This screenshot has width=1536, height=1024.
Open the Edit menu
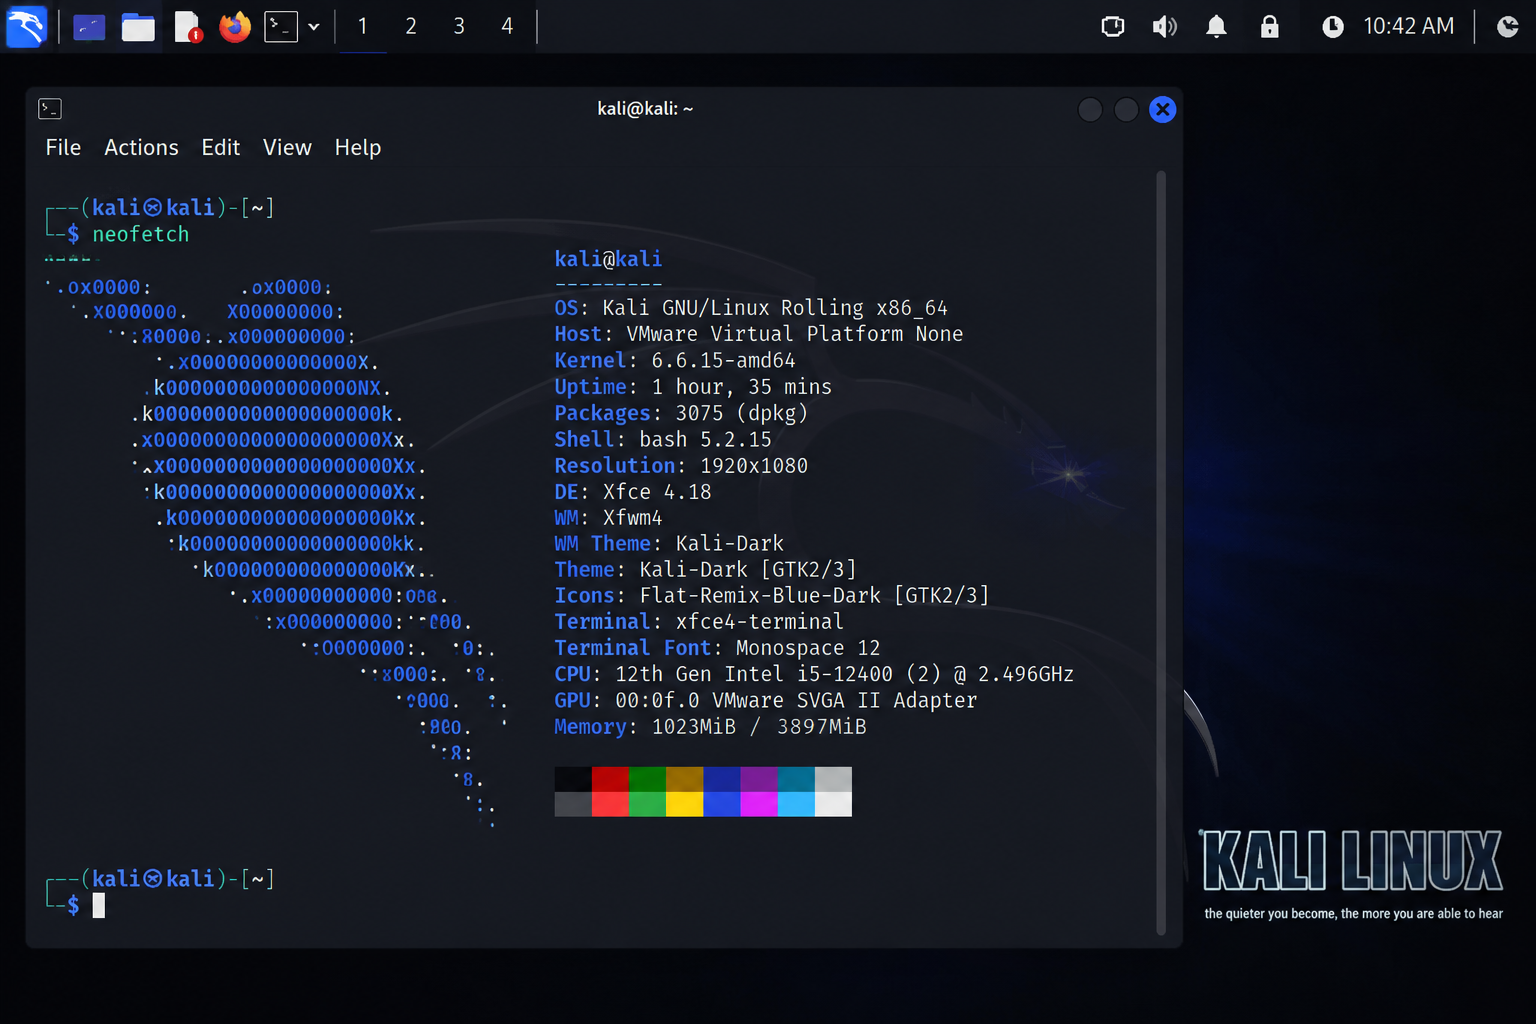[221, 148]
